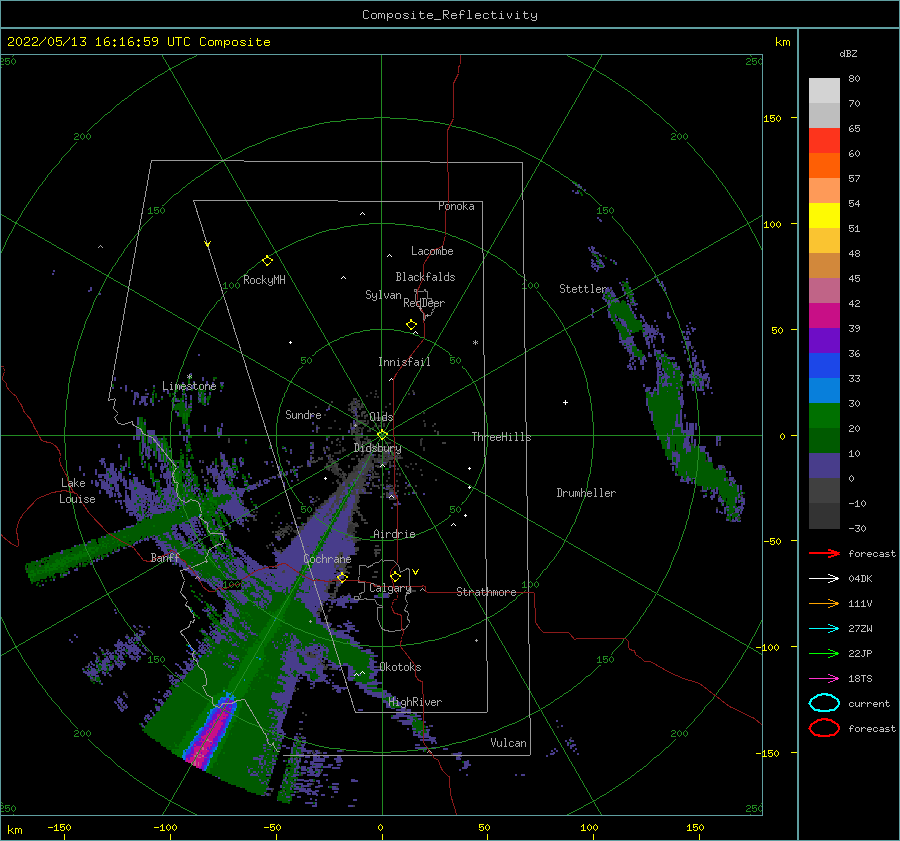Click the ThreeHills label
Viewport: 900px width, 841px height.
[x=501, y=437]
